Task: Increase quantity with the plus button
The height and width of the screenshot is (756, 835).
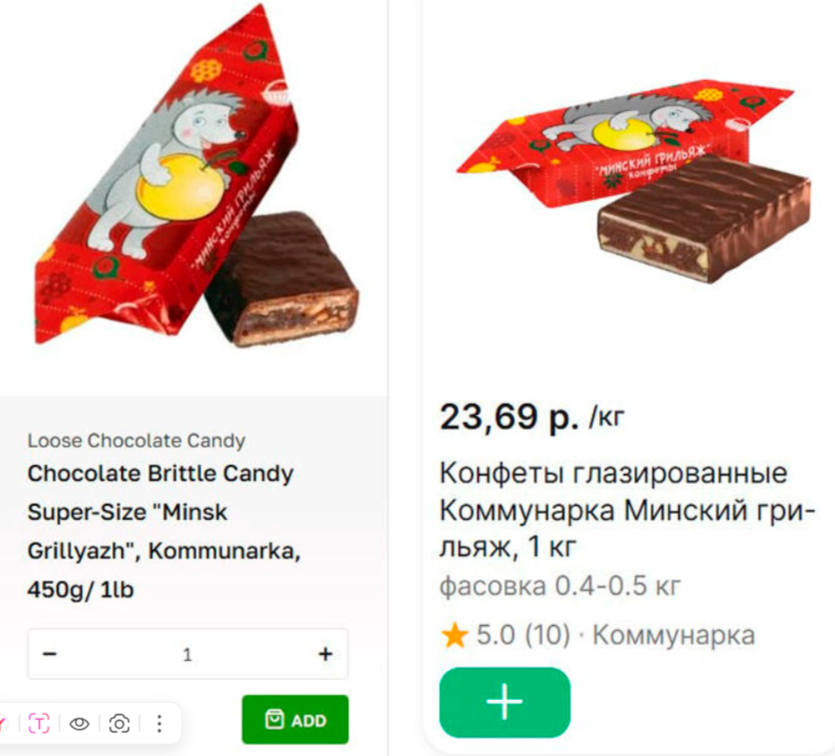Action: [325, 654]
